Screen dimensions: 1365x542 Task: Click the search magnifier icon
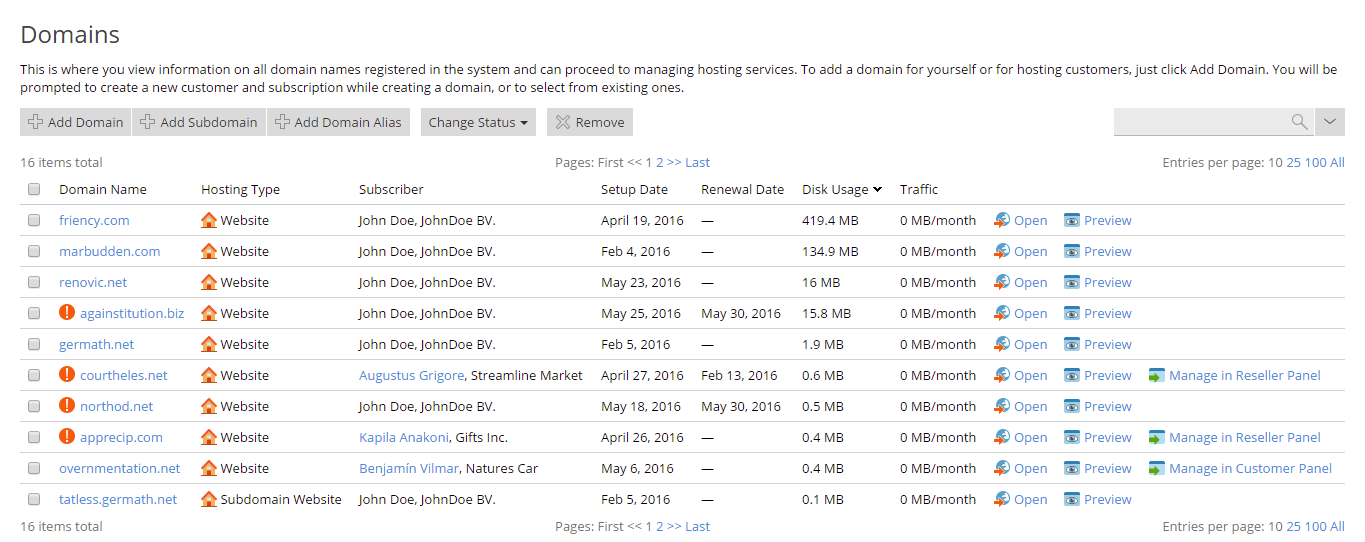tap(1299, 122)
